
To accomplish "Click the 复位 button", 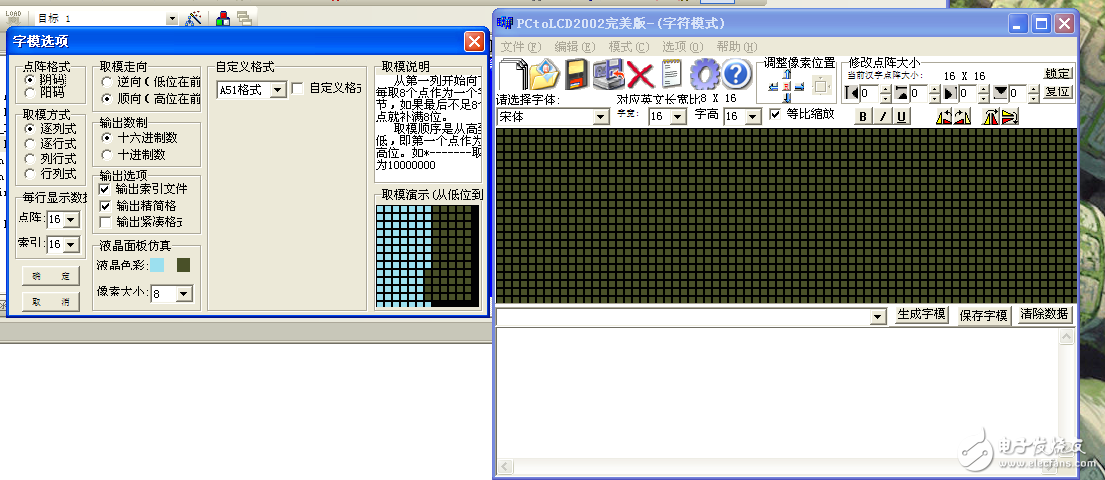I will [1057, 92].
